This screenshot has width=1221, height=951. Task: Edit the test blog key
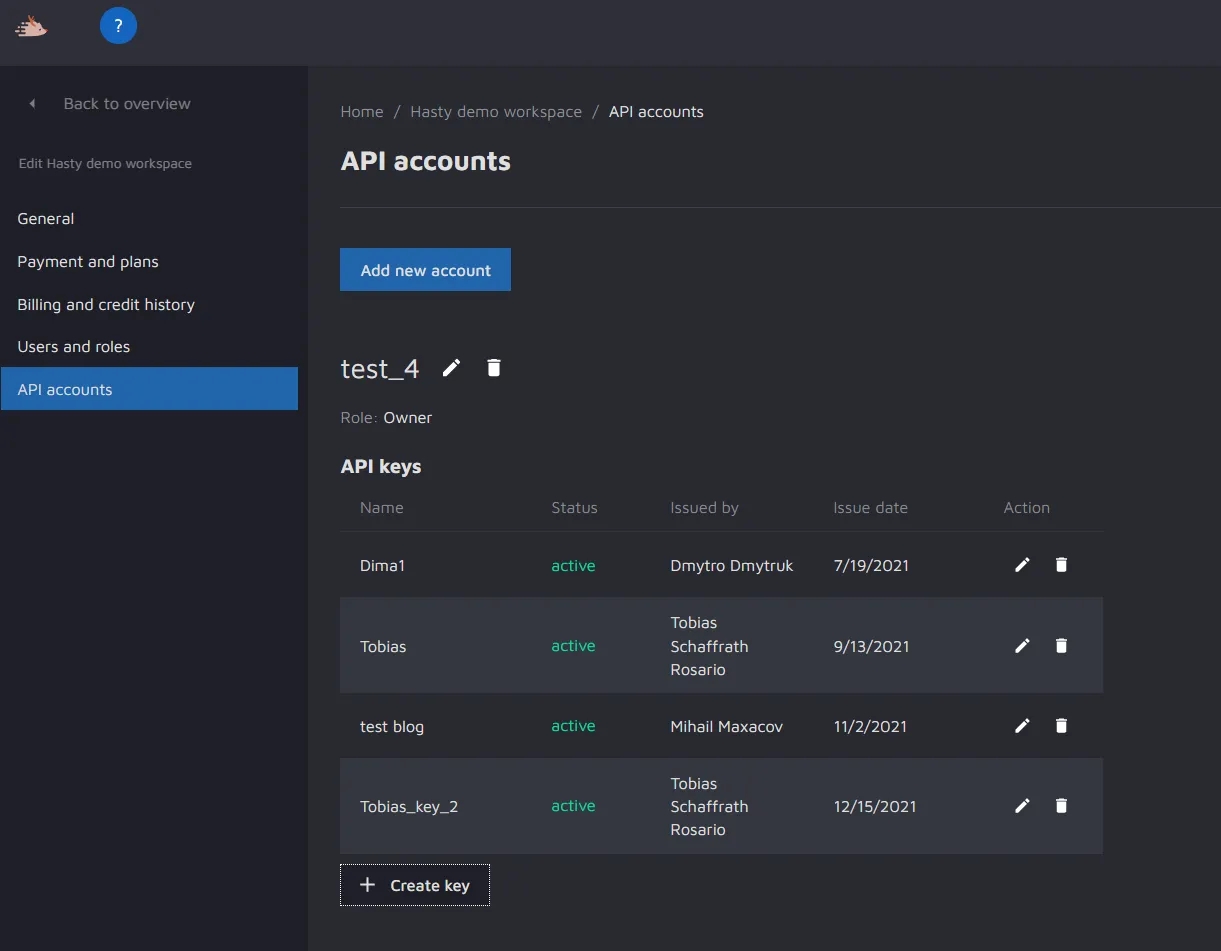pyautogui.click(x=1022, y=726)
